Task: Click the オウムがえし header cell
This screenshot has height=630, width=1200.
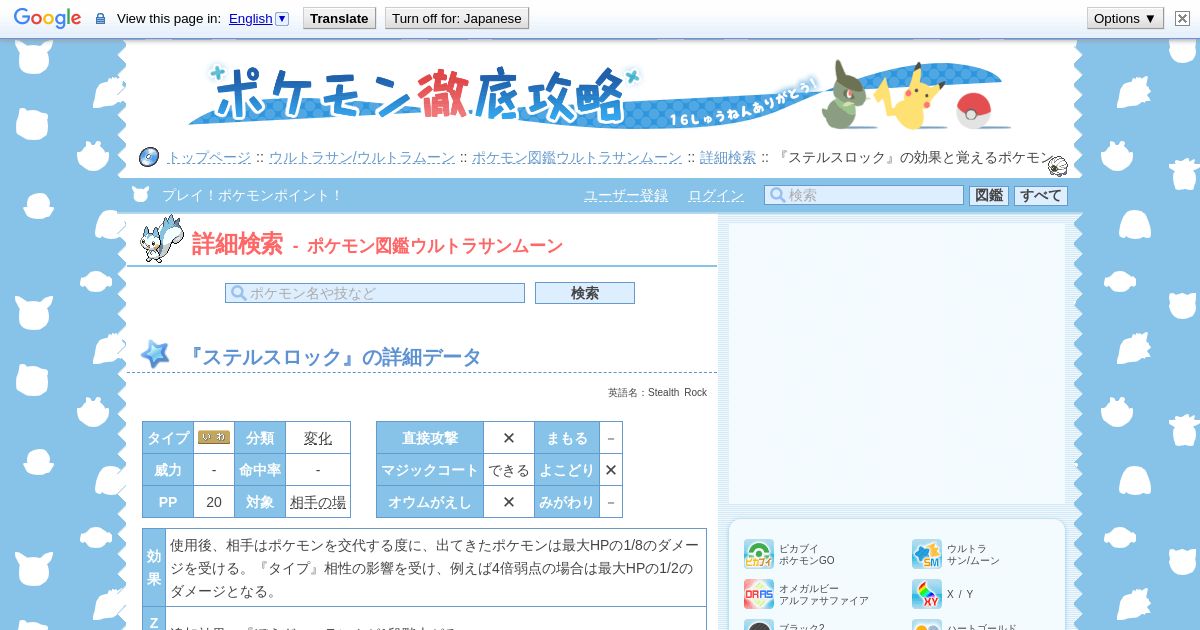Action: 430,502
